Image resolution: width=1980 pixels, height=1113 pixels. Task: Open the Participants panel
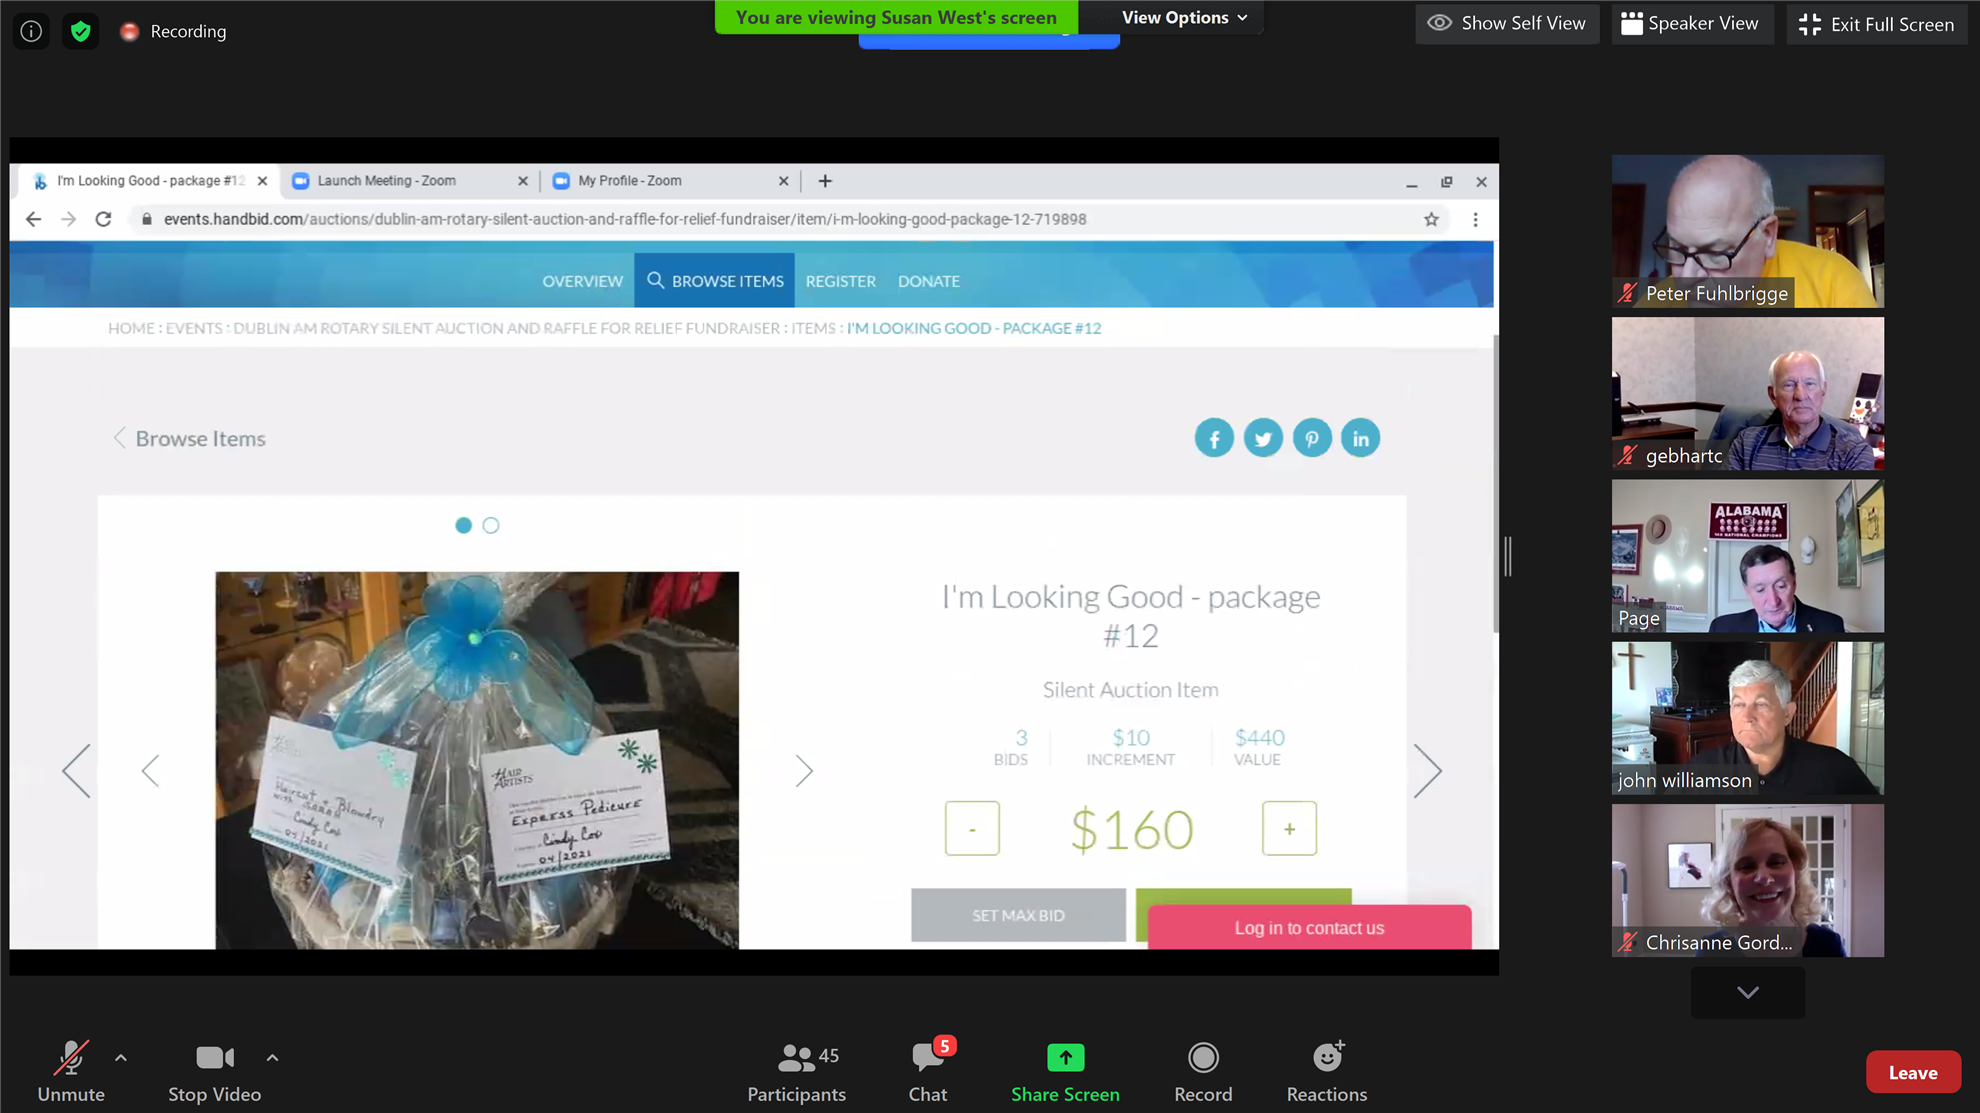point(796,1071)
